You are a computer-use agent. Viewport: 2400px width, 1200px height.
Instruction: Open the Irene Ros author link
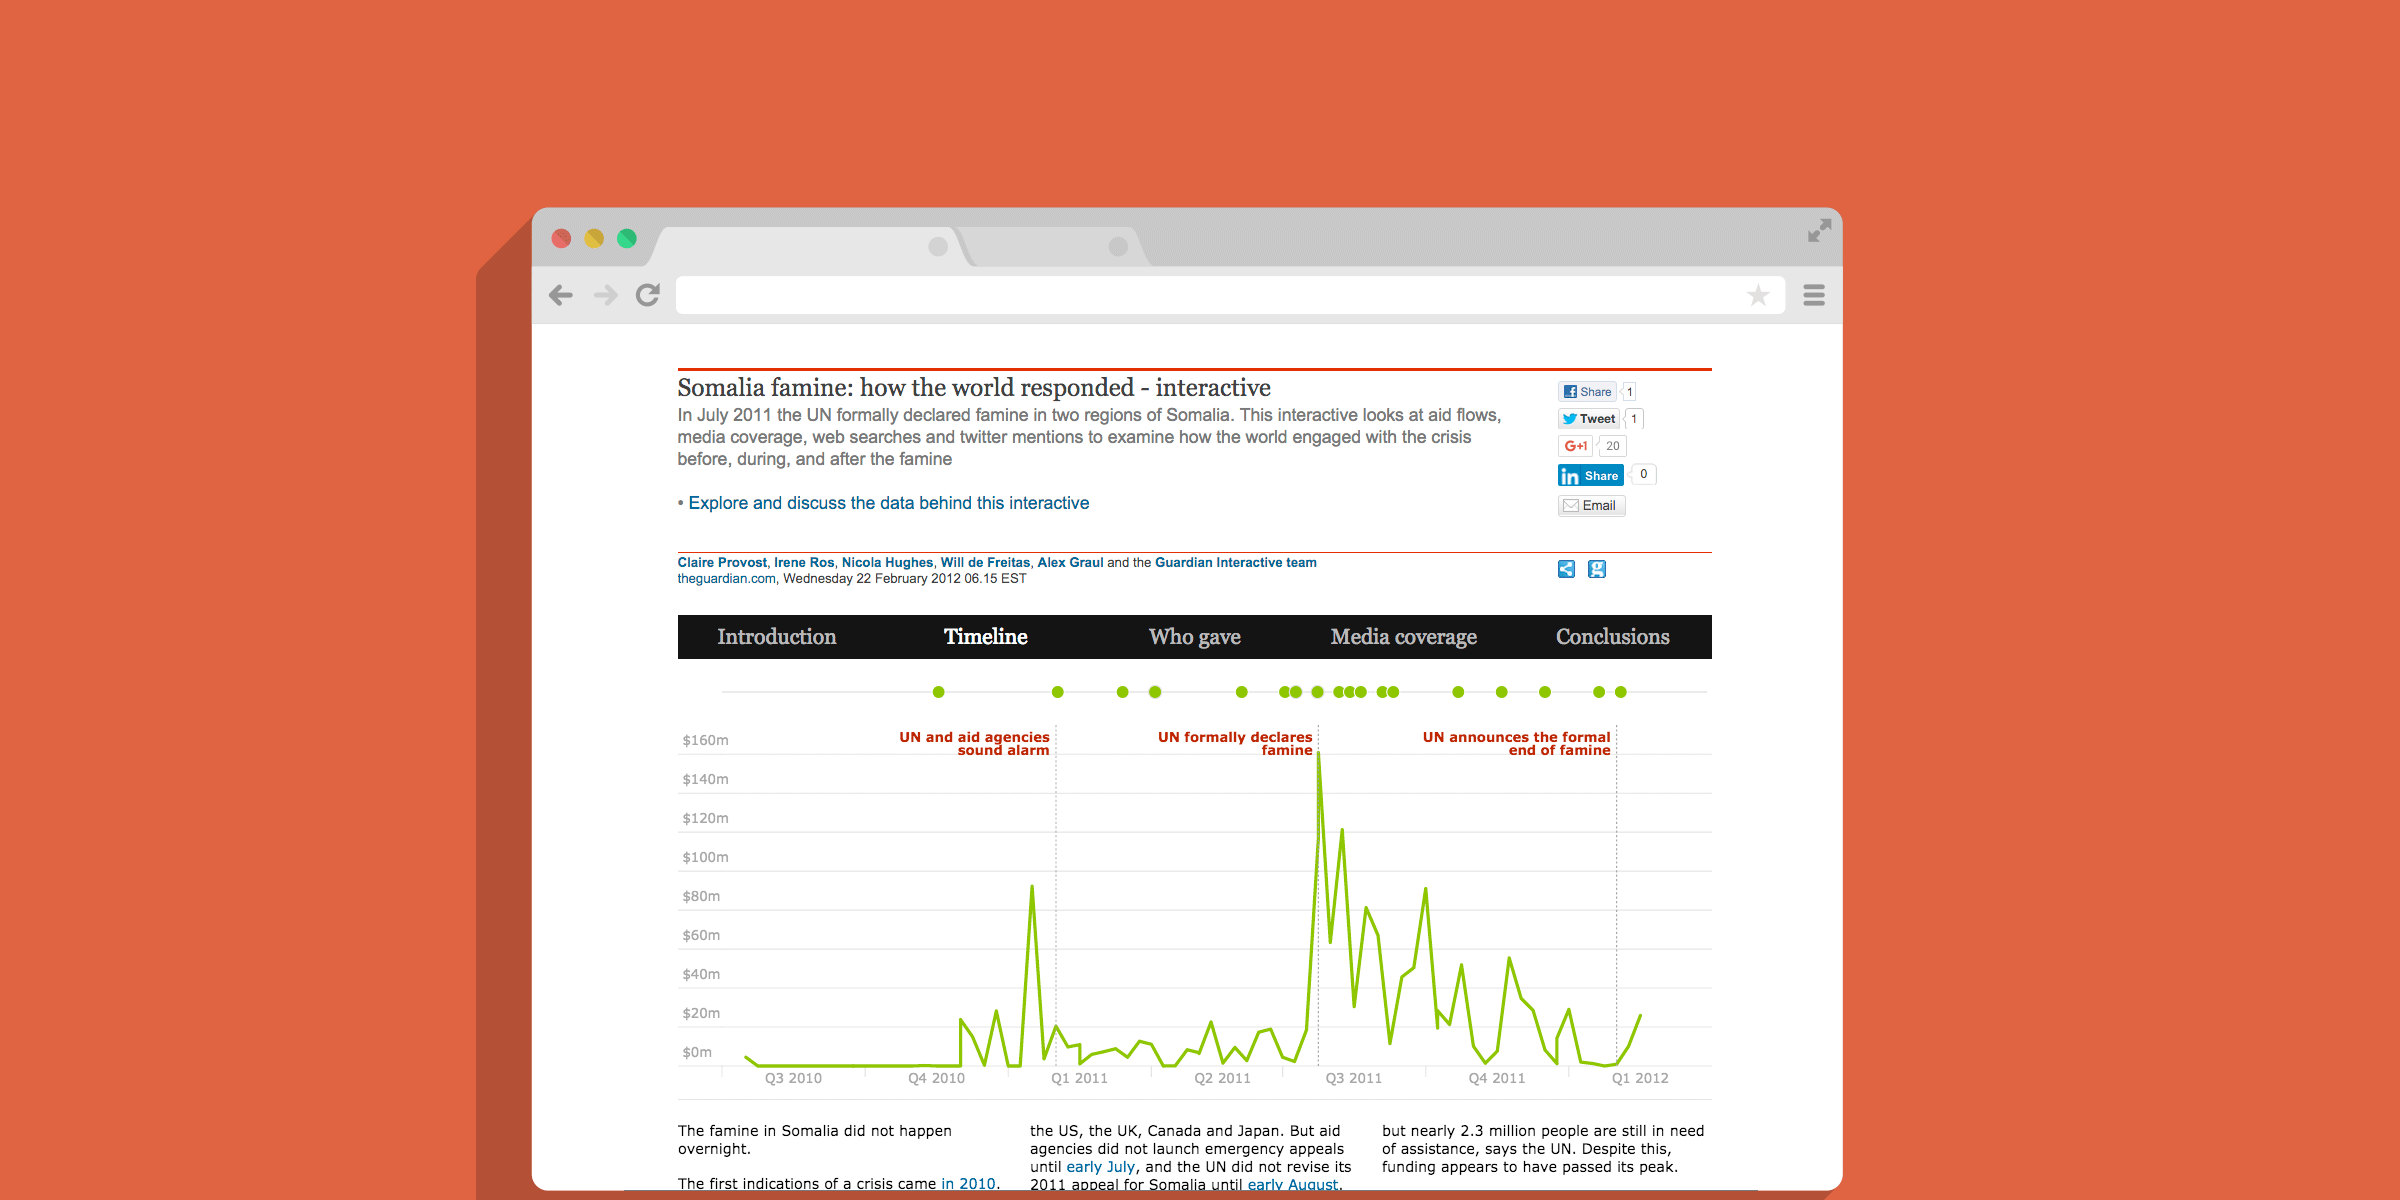tap(804, 563)
